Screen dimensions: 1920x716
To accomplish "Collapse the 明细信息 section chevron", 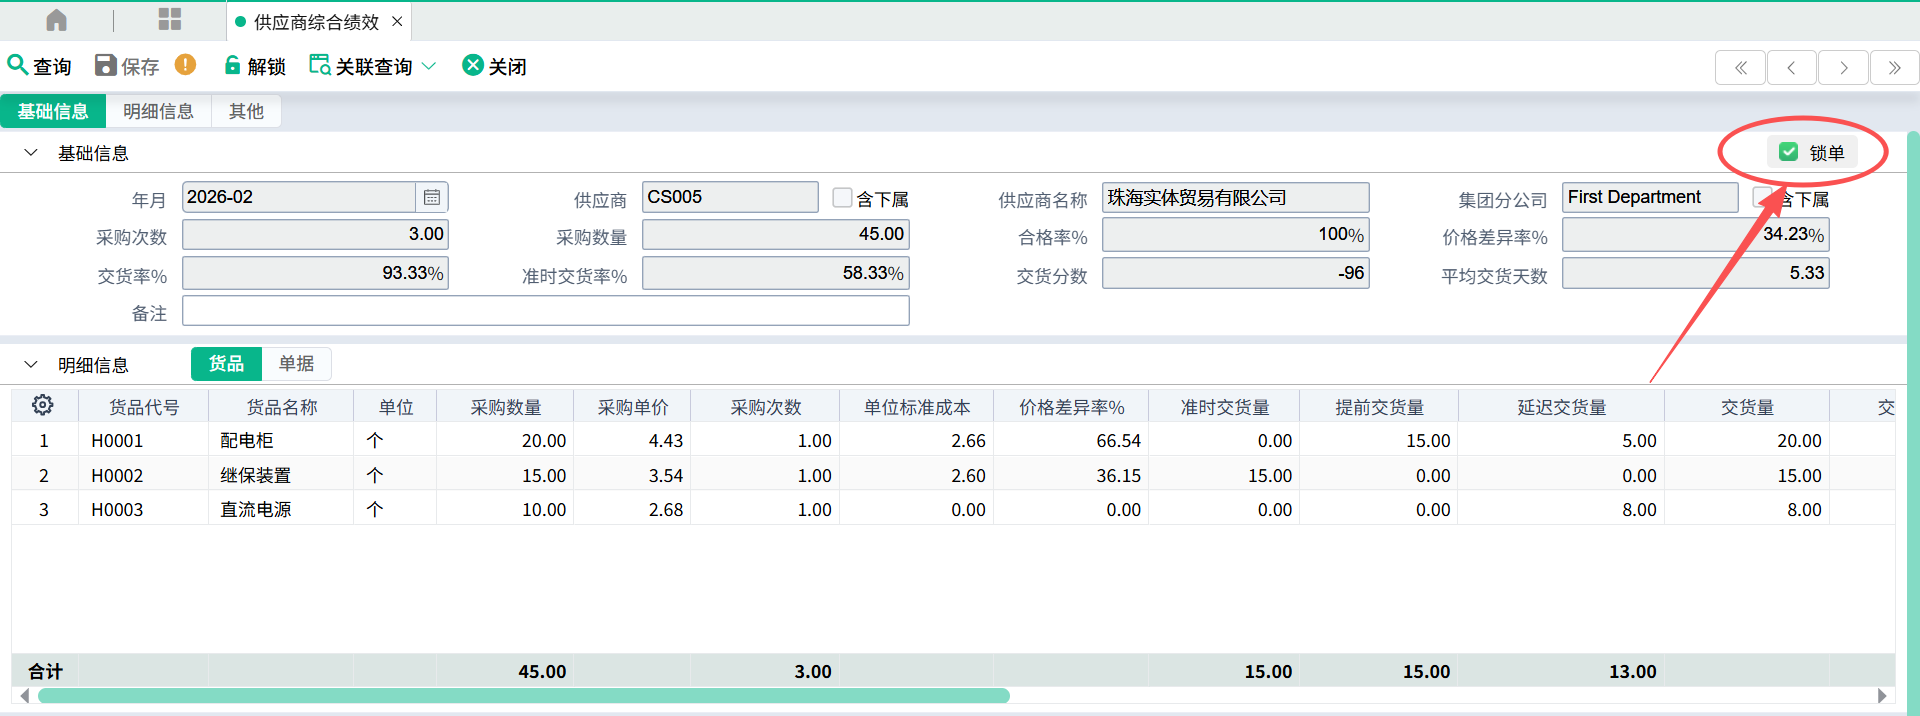I will (x=31, y=365).
